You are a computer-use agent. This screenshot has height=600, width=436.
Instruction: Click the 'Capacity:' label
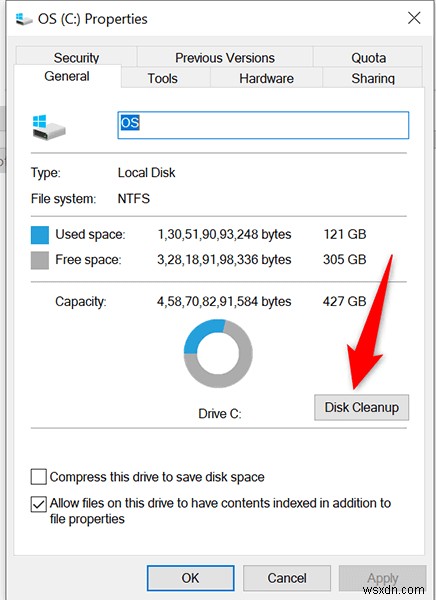81,302
